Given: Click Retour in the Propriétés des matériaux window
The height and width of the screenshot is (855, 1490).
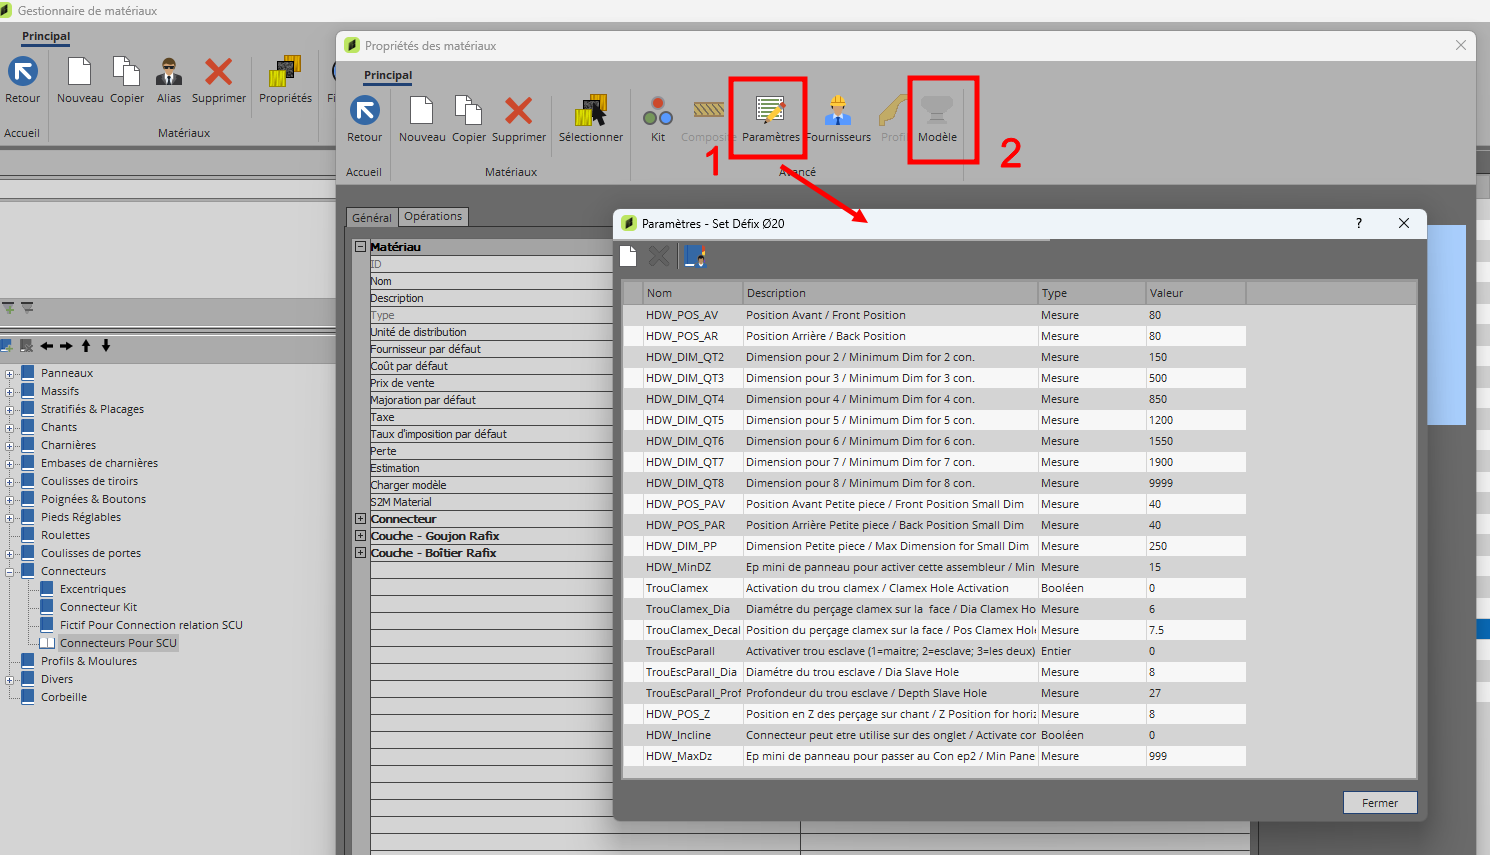Looking at the screenshot, I should pos(365,120).
